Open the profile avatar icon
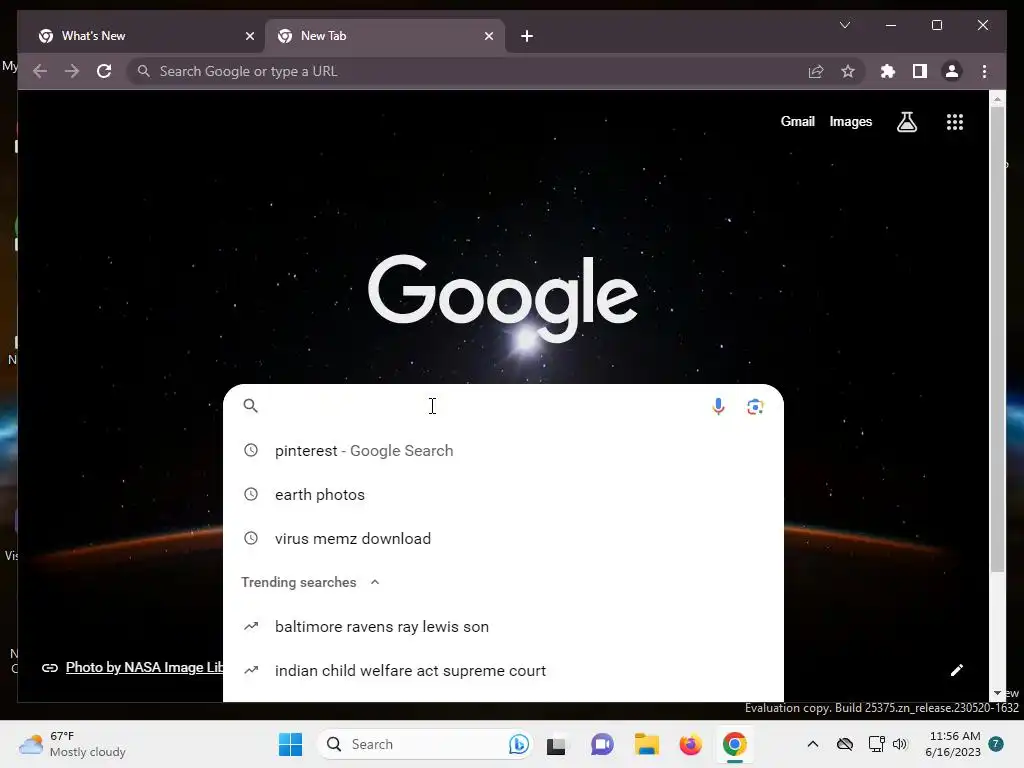The height and width of the screenshot is (768, 1024). pos(952,71)
